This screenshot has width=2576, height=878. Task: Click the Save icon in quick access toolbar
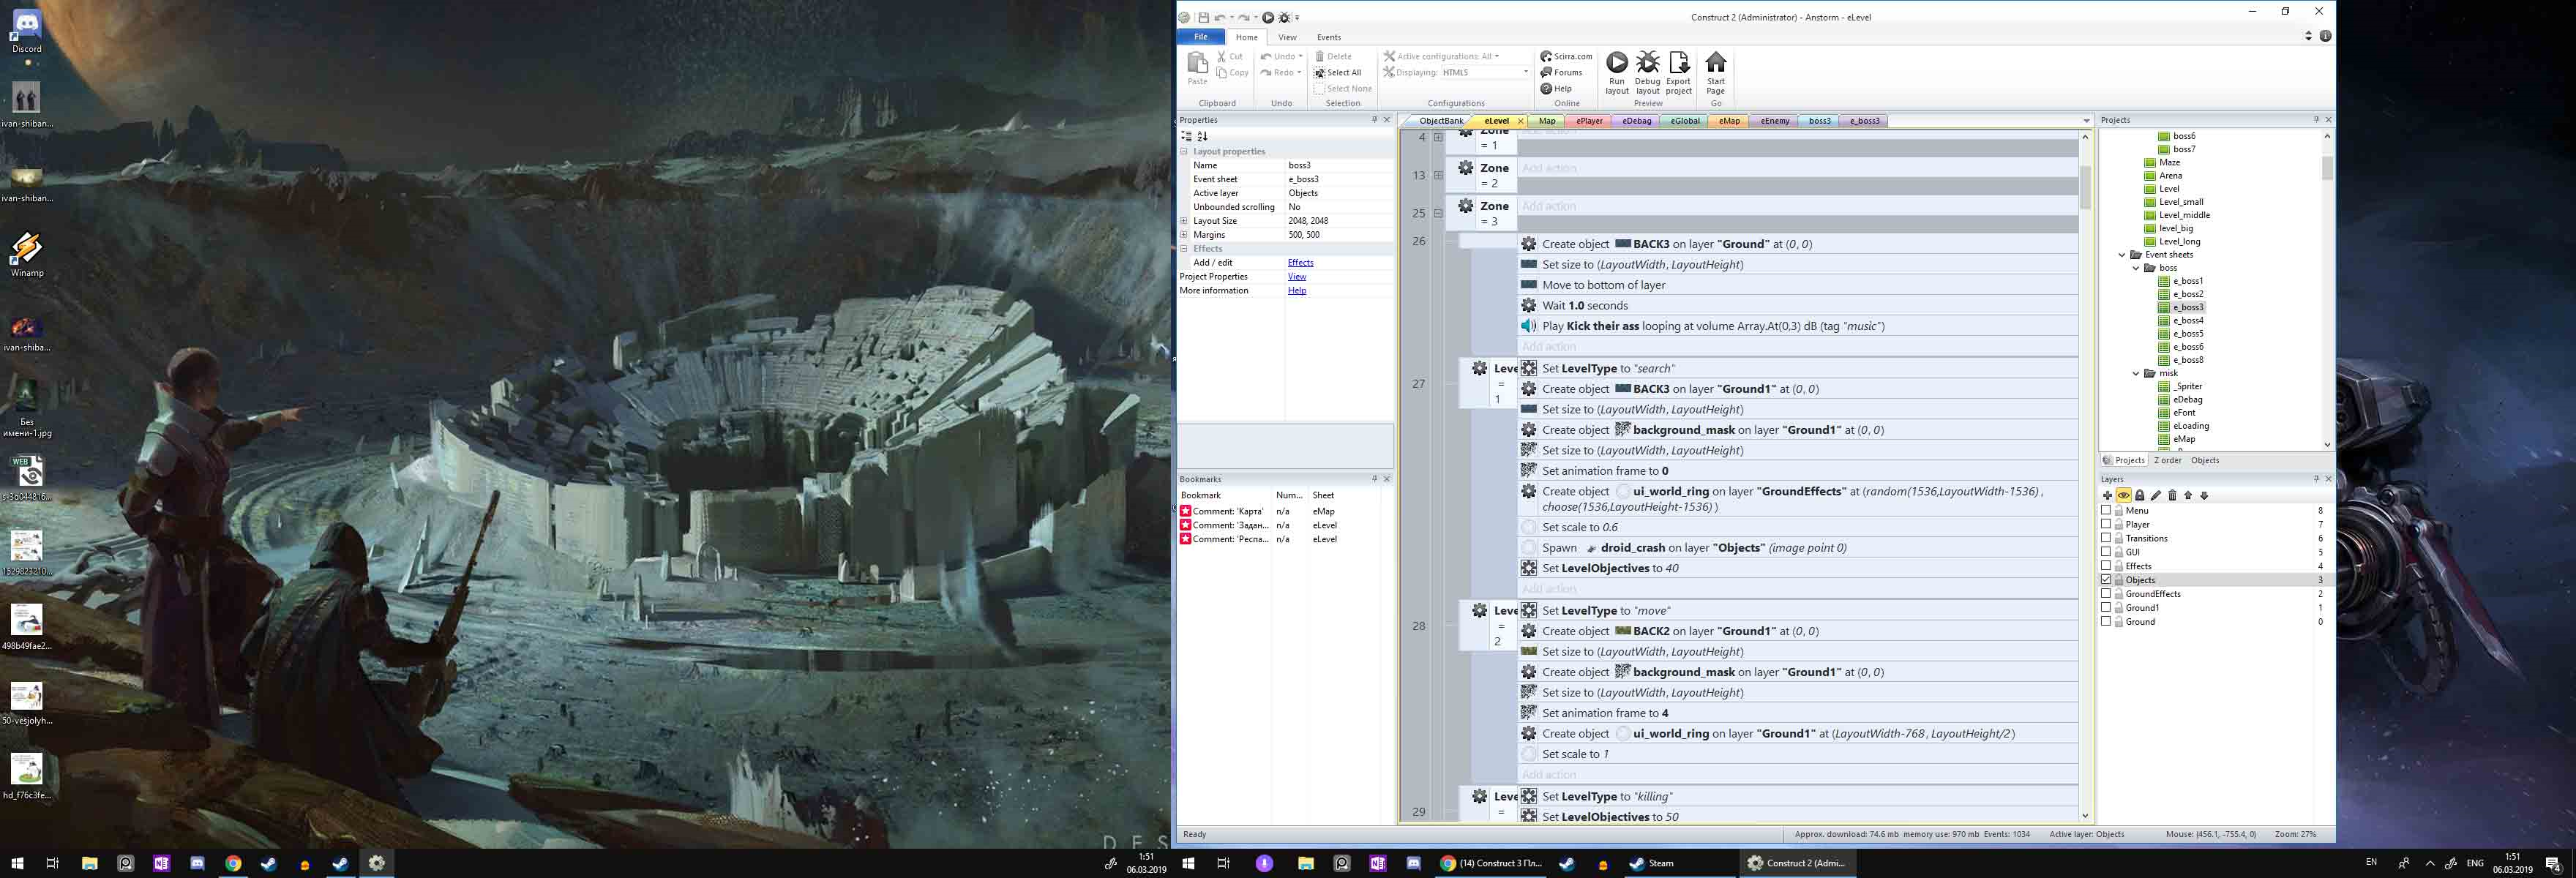coord(1204,17)
